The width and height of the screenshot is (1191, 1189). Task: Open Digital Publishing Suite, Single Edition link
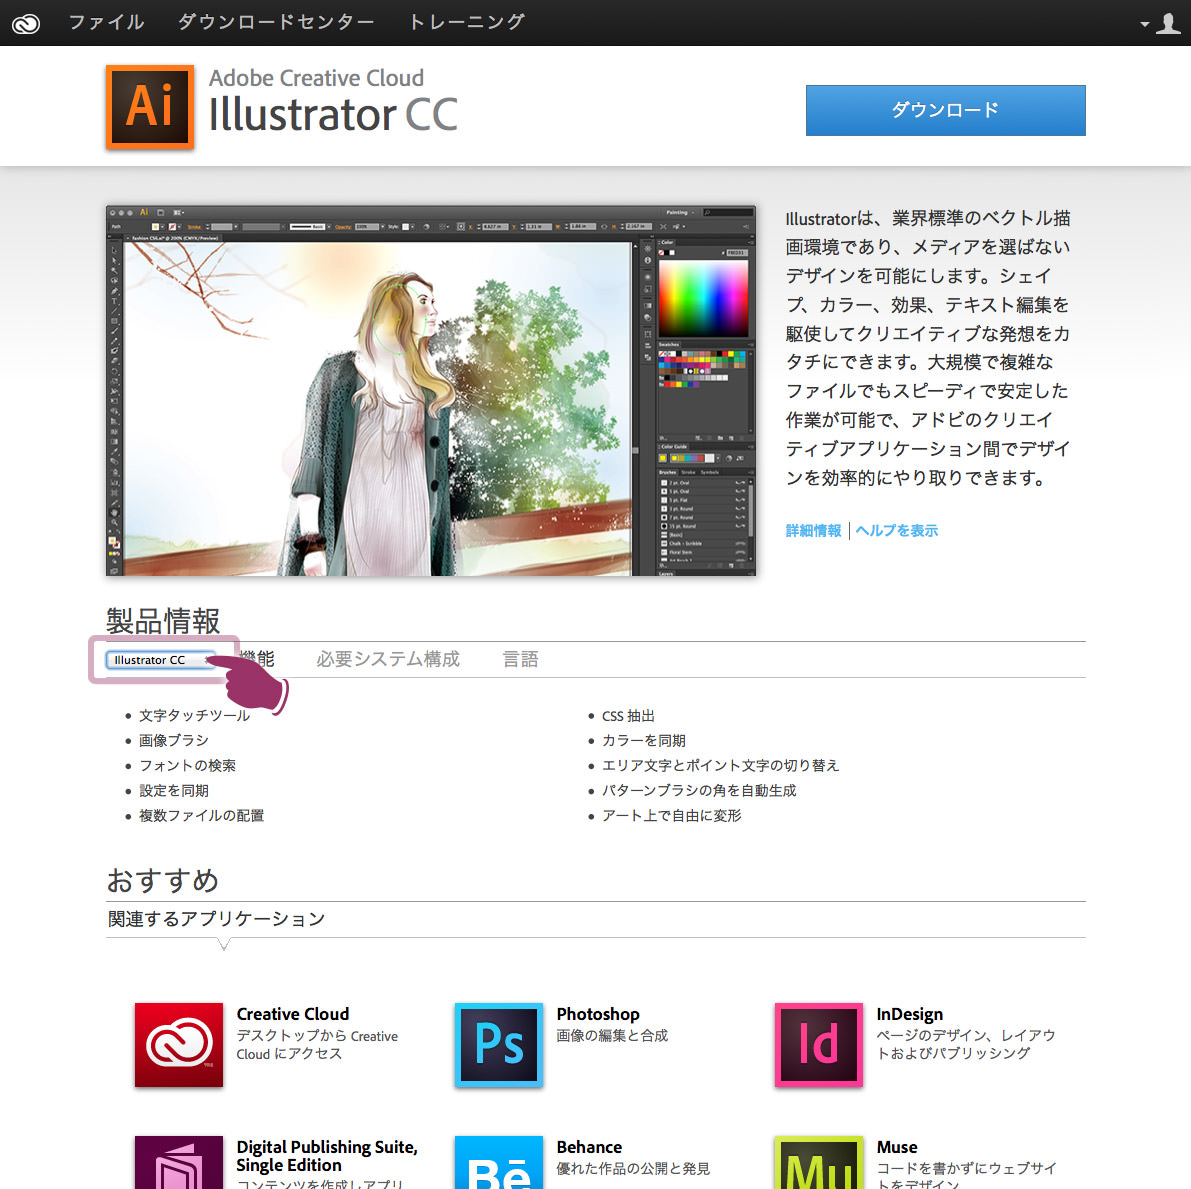(x=327, y=1156)
